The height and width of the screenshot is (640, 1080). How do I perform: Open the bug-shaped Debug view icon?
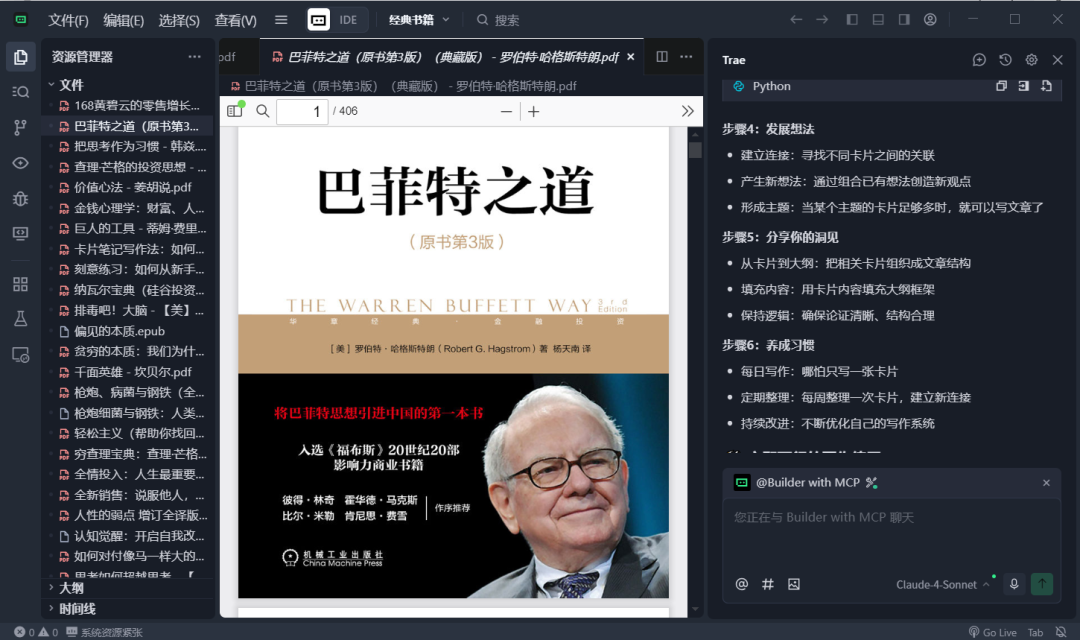21,198
